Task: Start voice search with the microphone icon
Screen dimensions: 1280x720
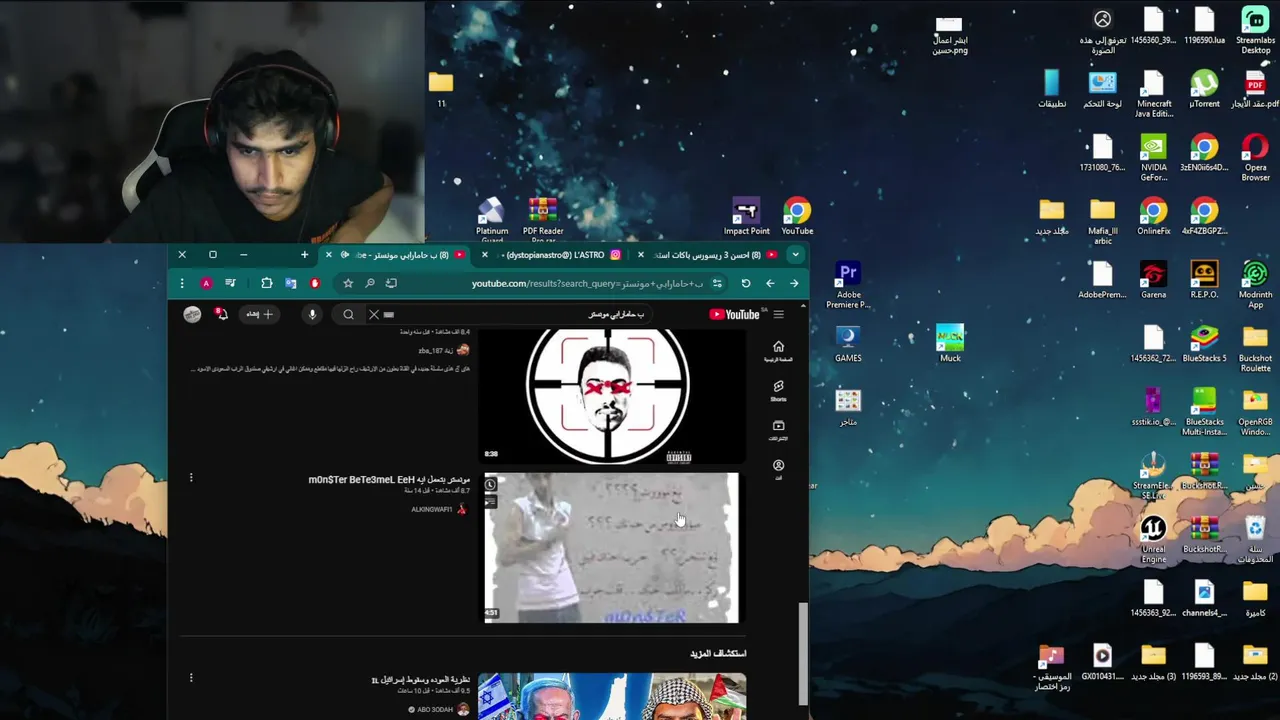Action: 312,315
